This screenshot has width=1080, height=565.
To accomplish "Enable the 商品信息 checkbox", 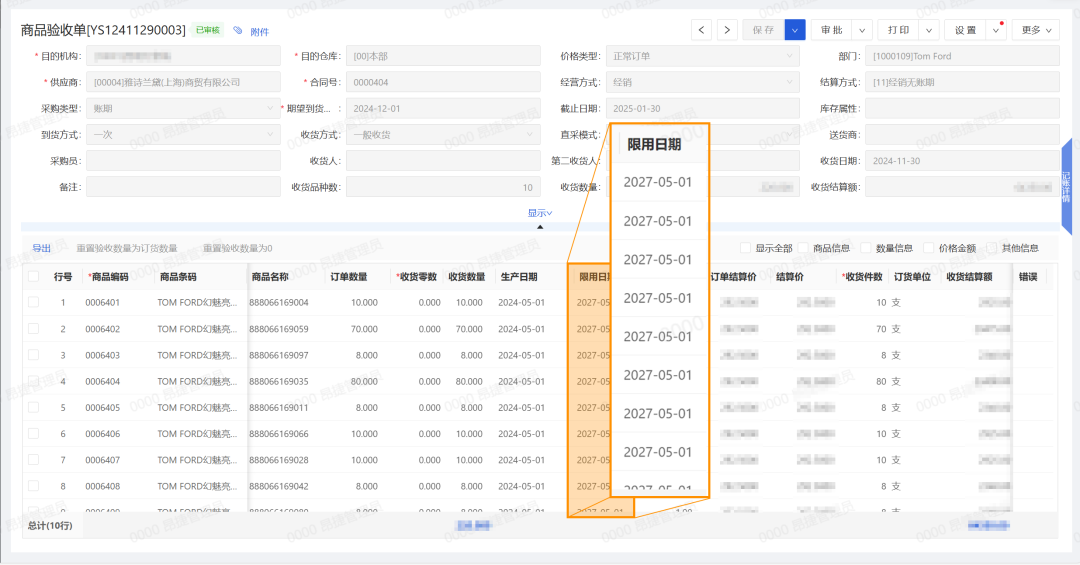I will click(x=803, y=248).
